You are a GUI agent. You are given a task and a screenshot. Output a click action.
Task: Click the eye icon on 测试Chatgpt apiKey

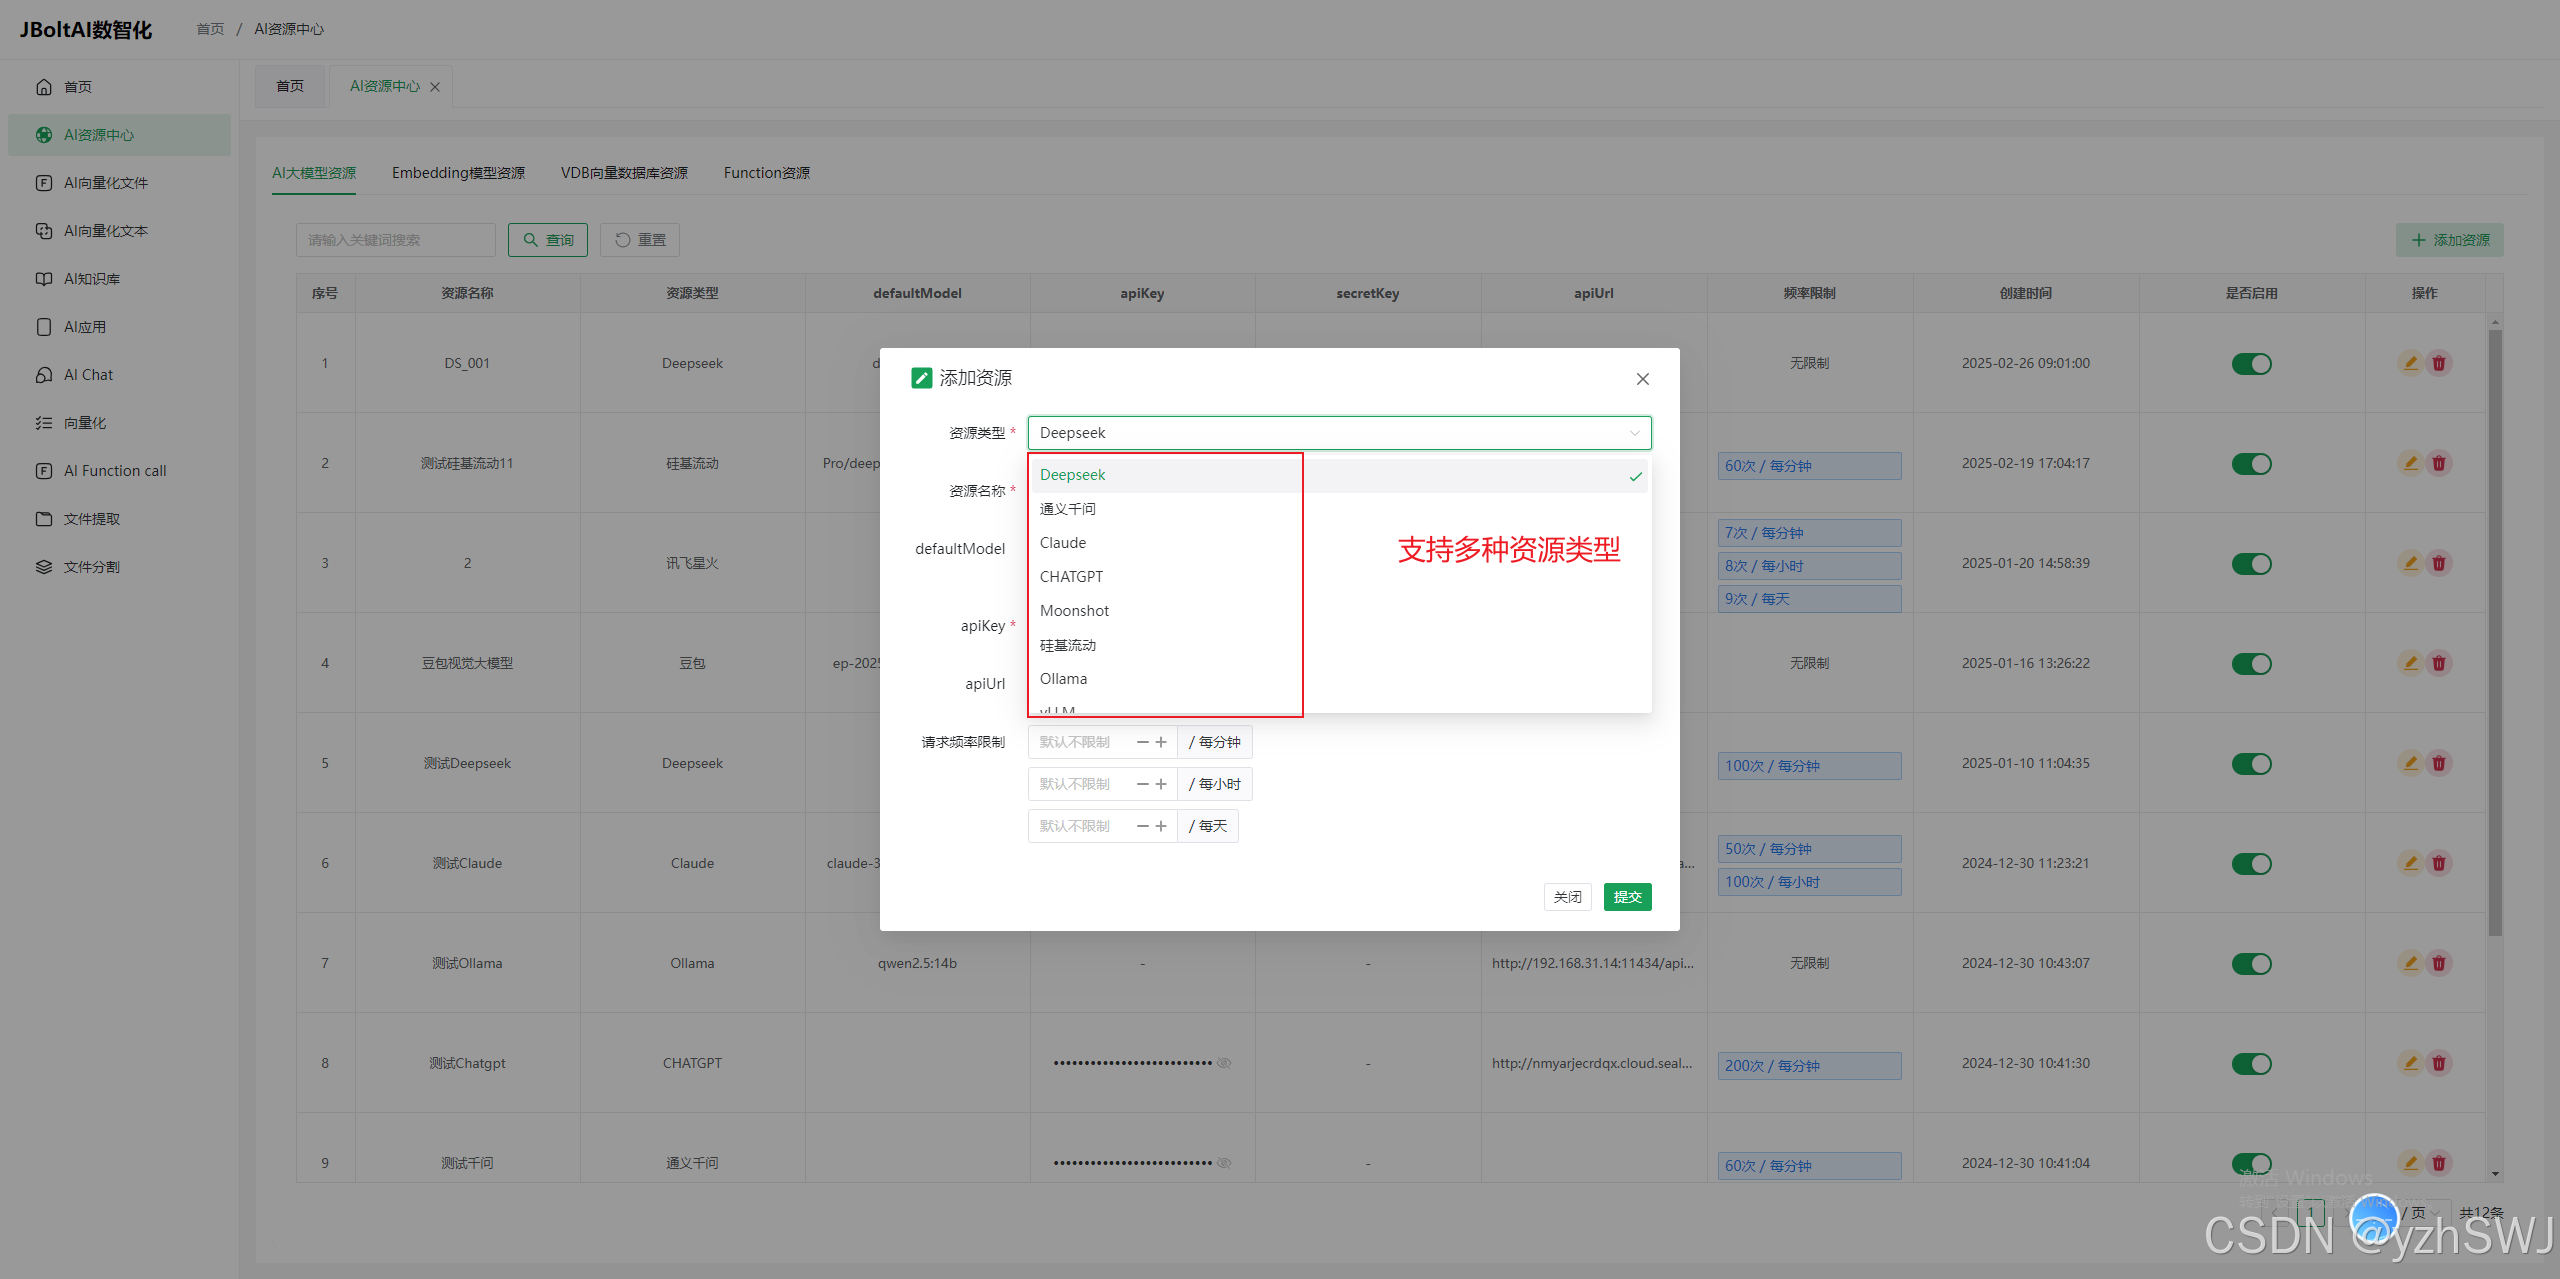(x=1224, y=1063)
